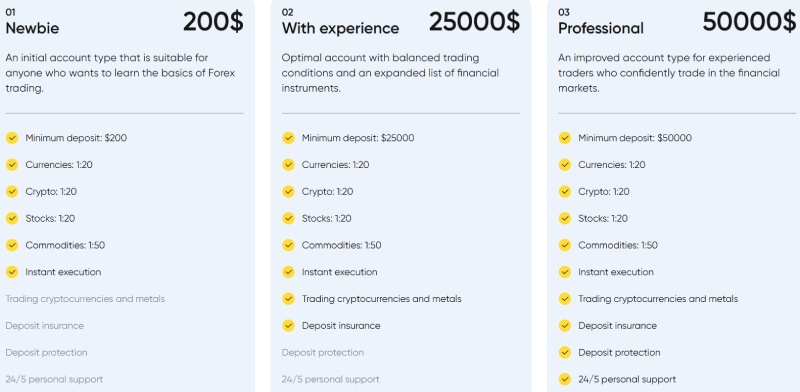
Task: Click the Professional Stocks: 1:20 checkmark
Action: tap(564, 218)
